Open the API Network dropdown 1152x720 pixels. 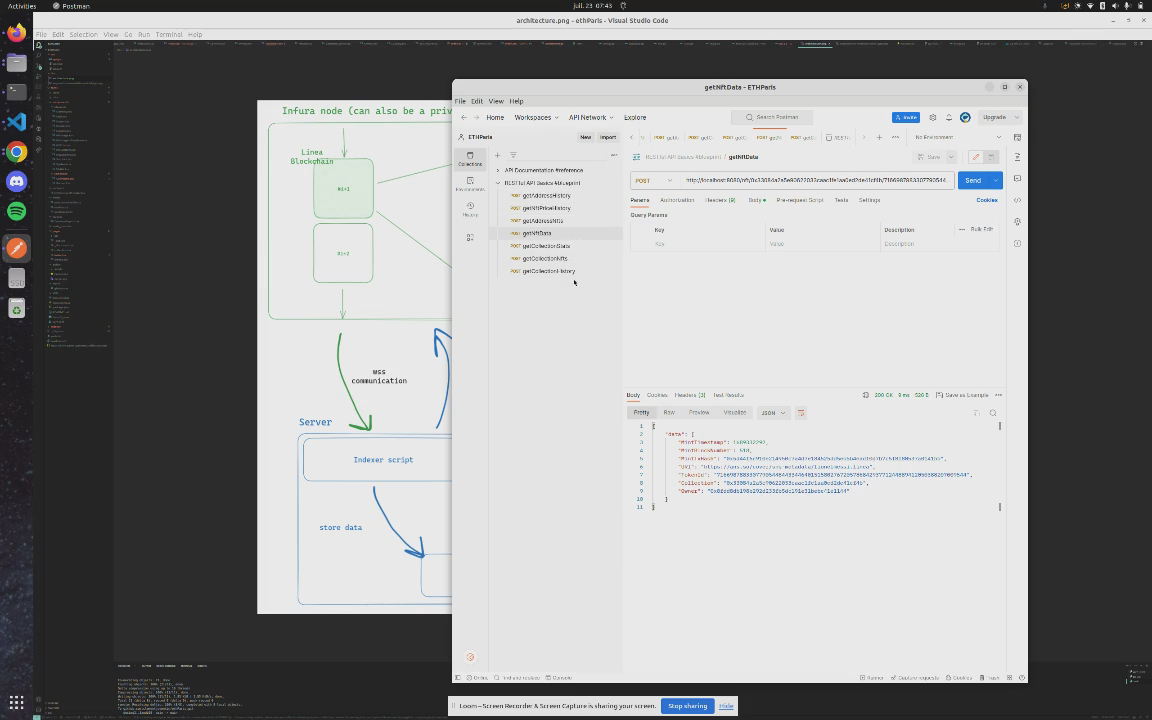pos(591,118)
